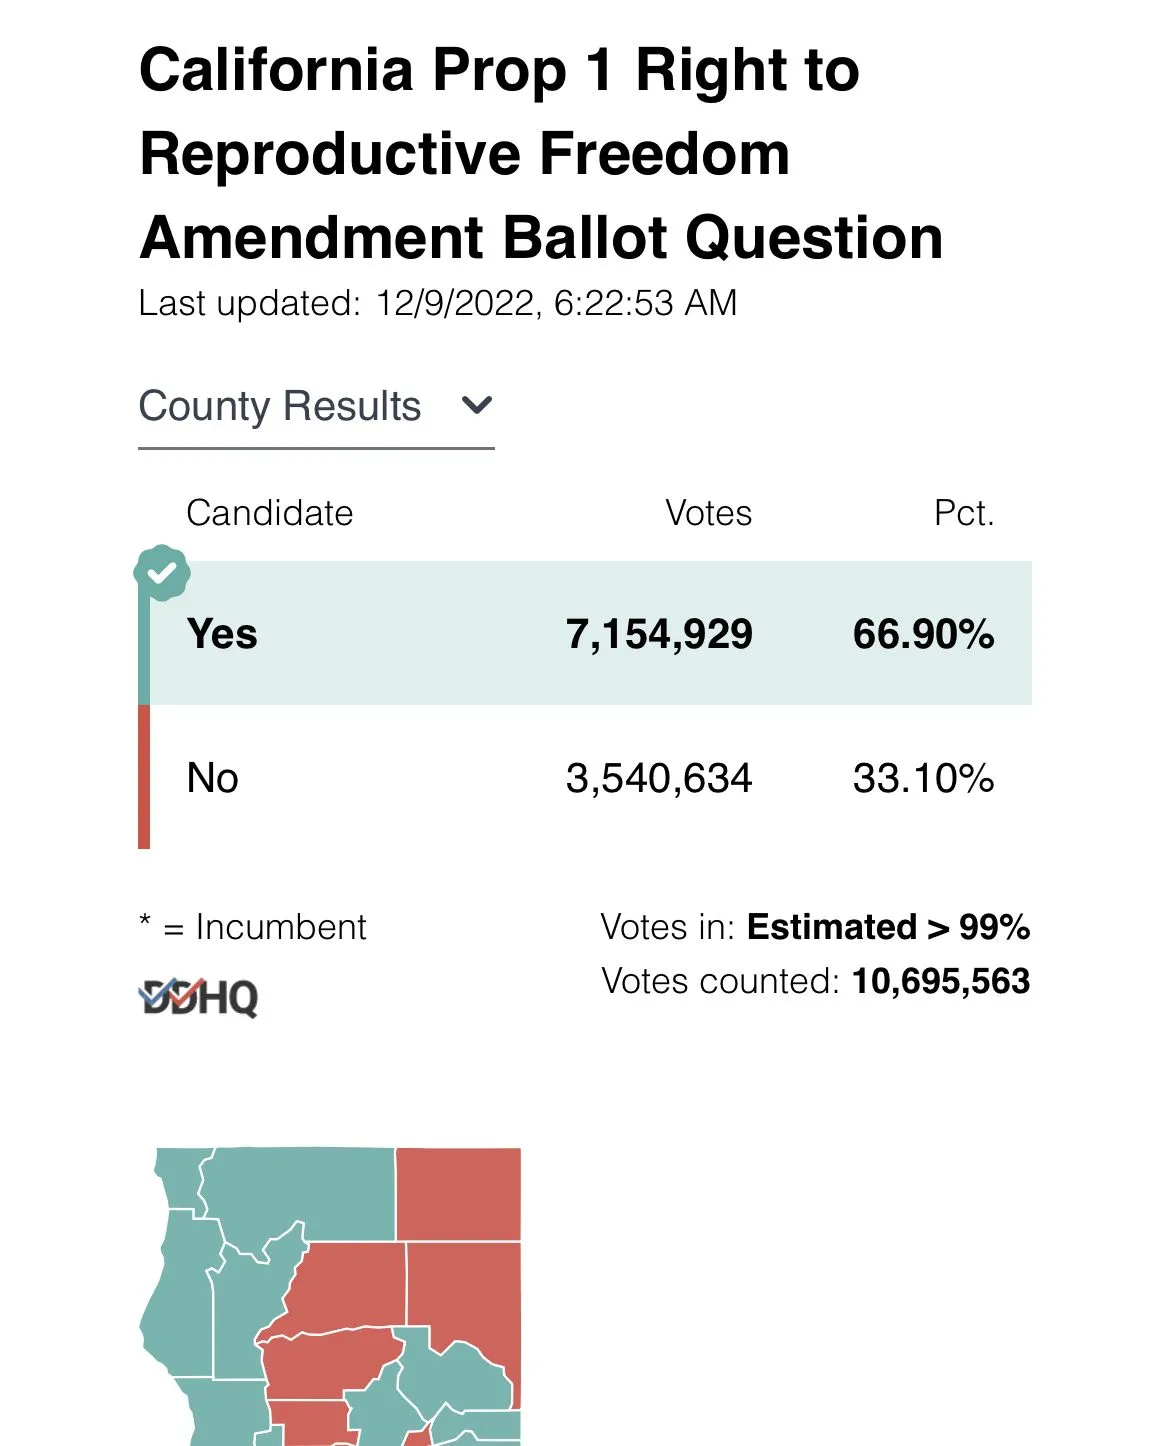The width and height of the screenshot is (1170, 1446).
Task: Select the Candidate column header
Action: [x=270, y=513]
